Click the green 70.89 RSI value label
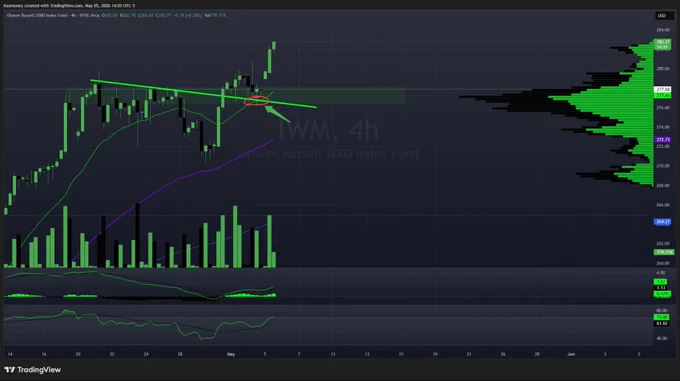 coord(661,317)
